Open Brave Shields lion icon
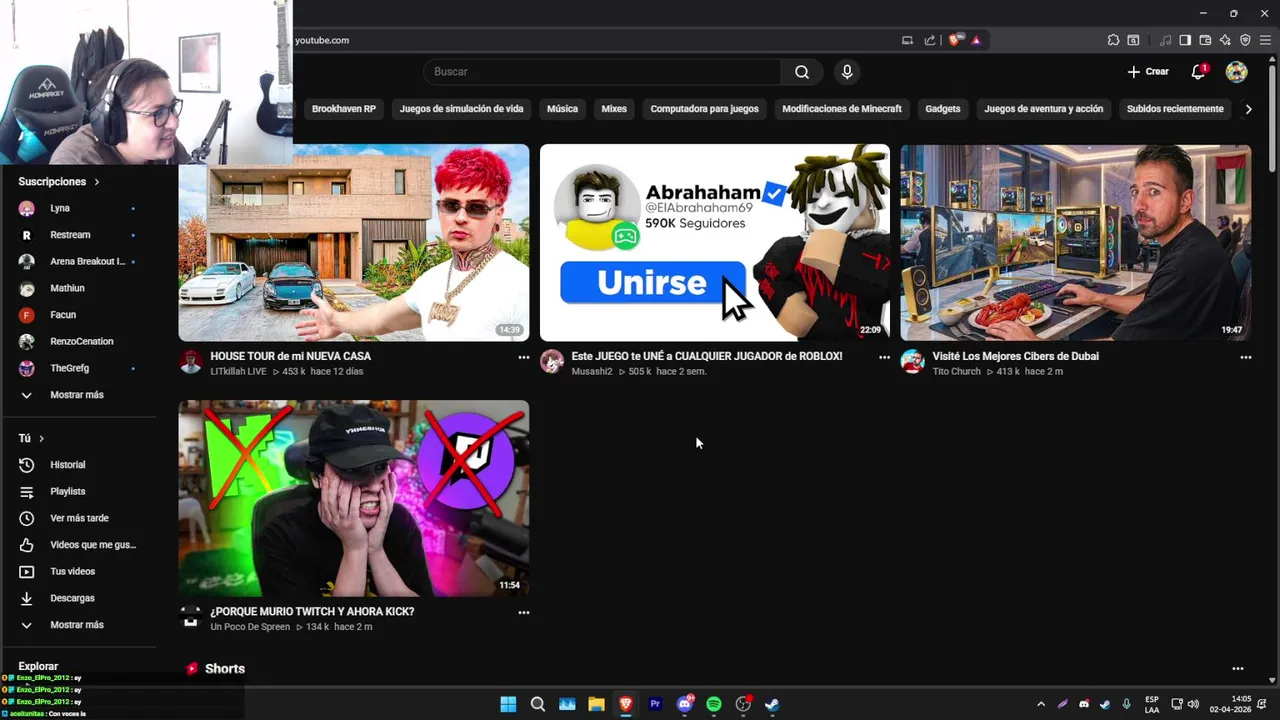Viewport: 1280px width, 720px height. [x=955, y=40]
